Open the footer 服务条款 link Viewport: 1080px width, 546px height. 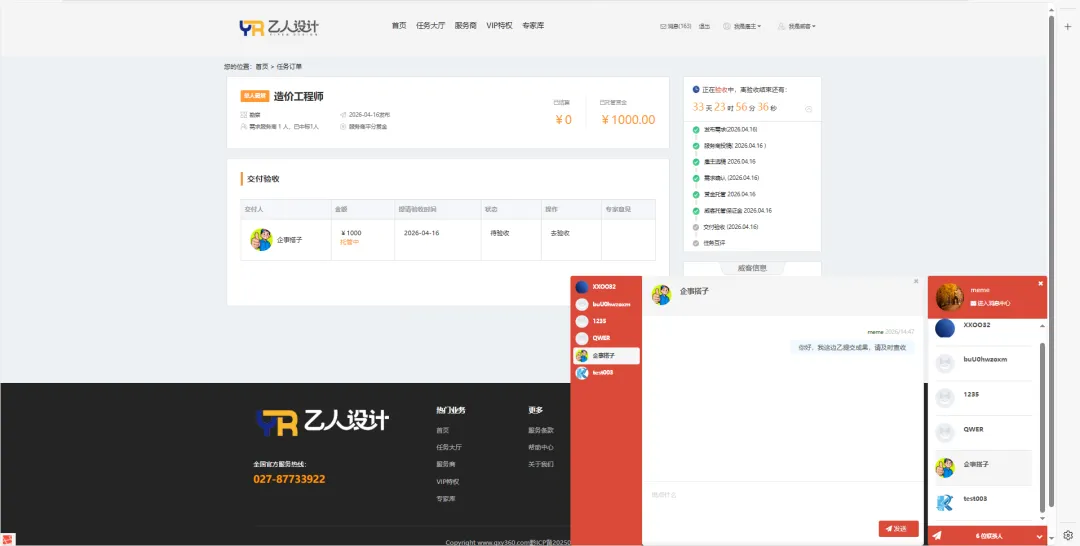coord(541,430)
